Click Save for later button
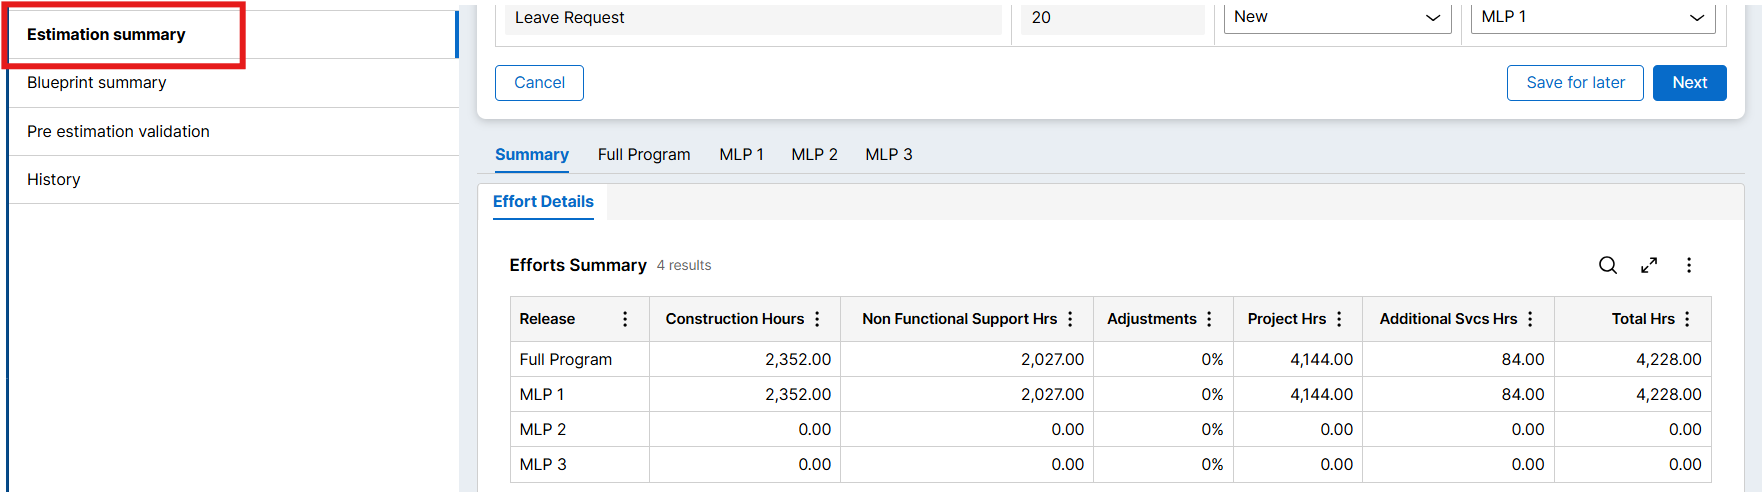Viewport: 1762px width, 492px height. click(1575, 83)
